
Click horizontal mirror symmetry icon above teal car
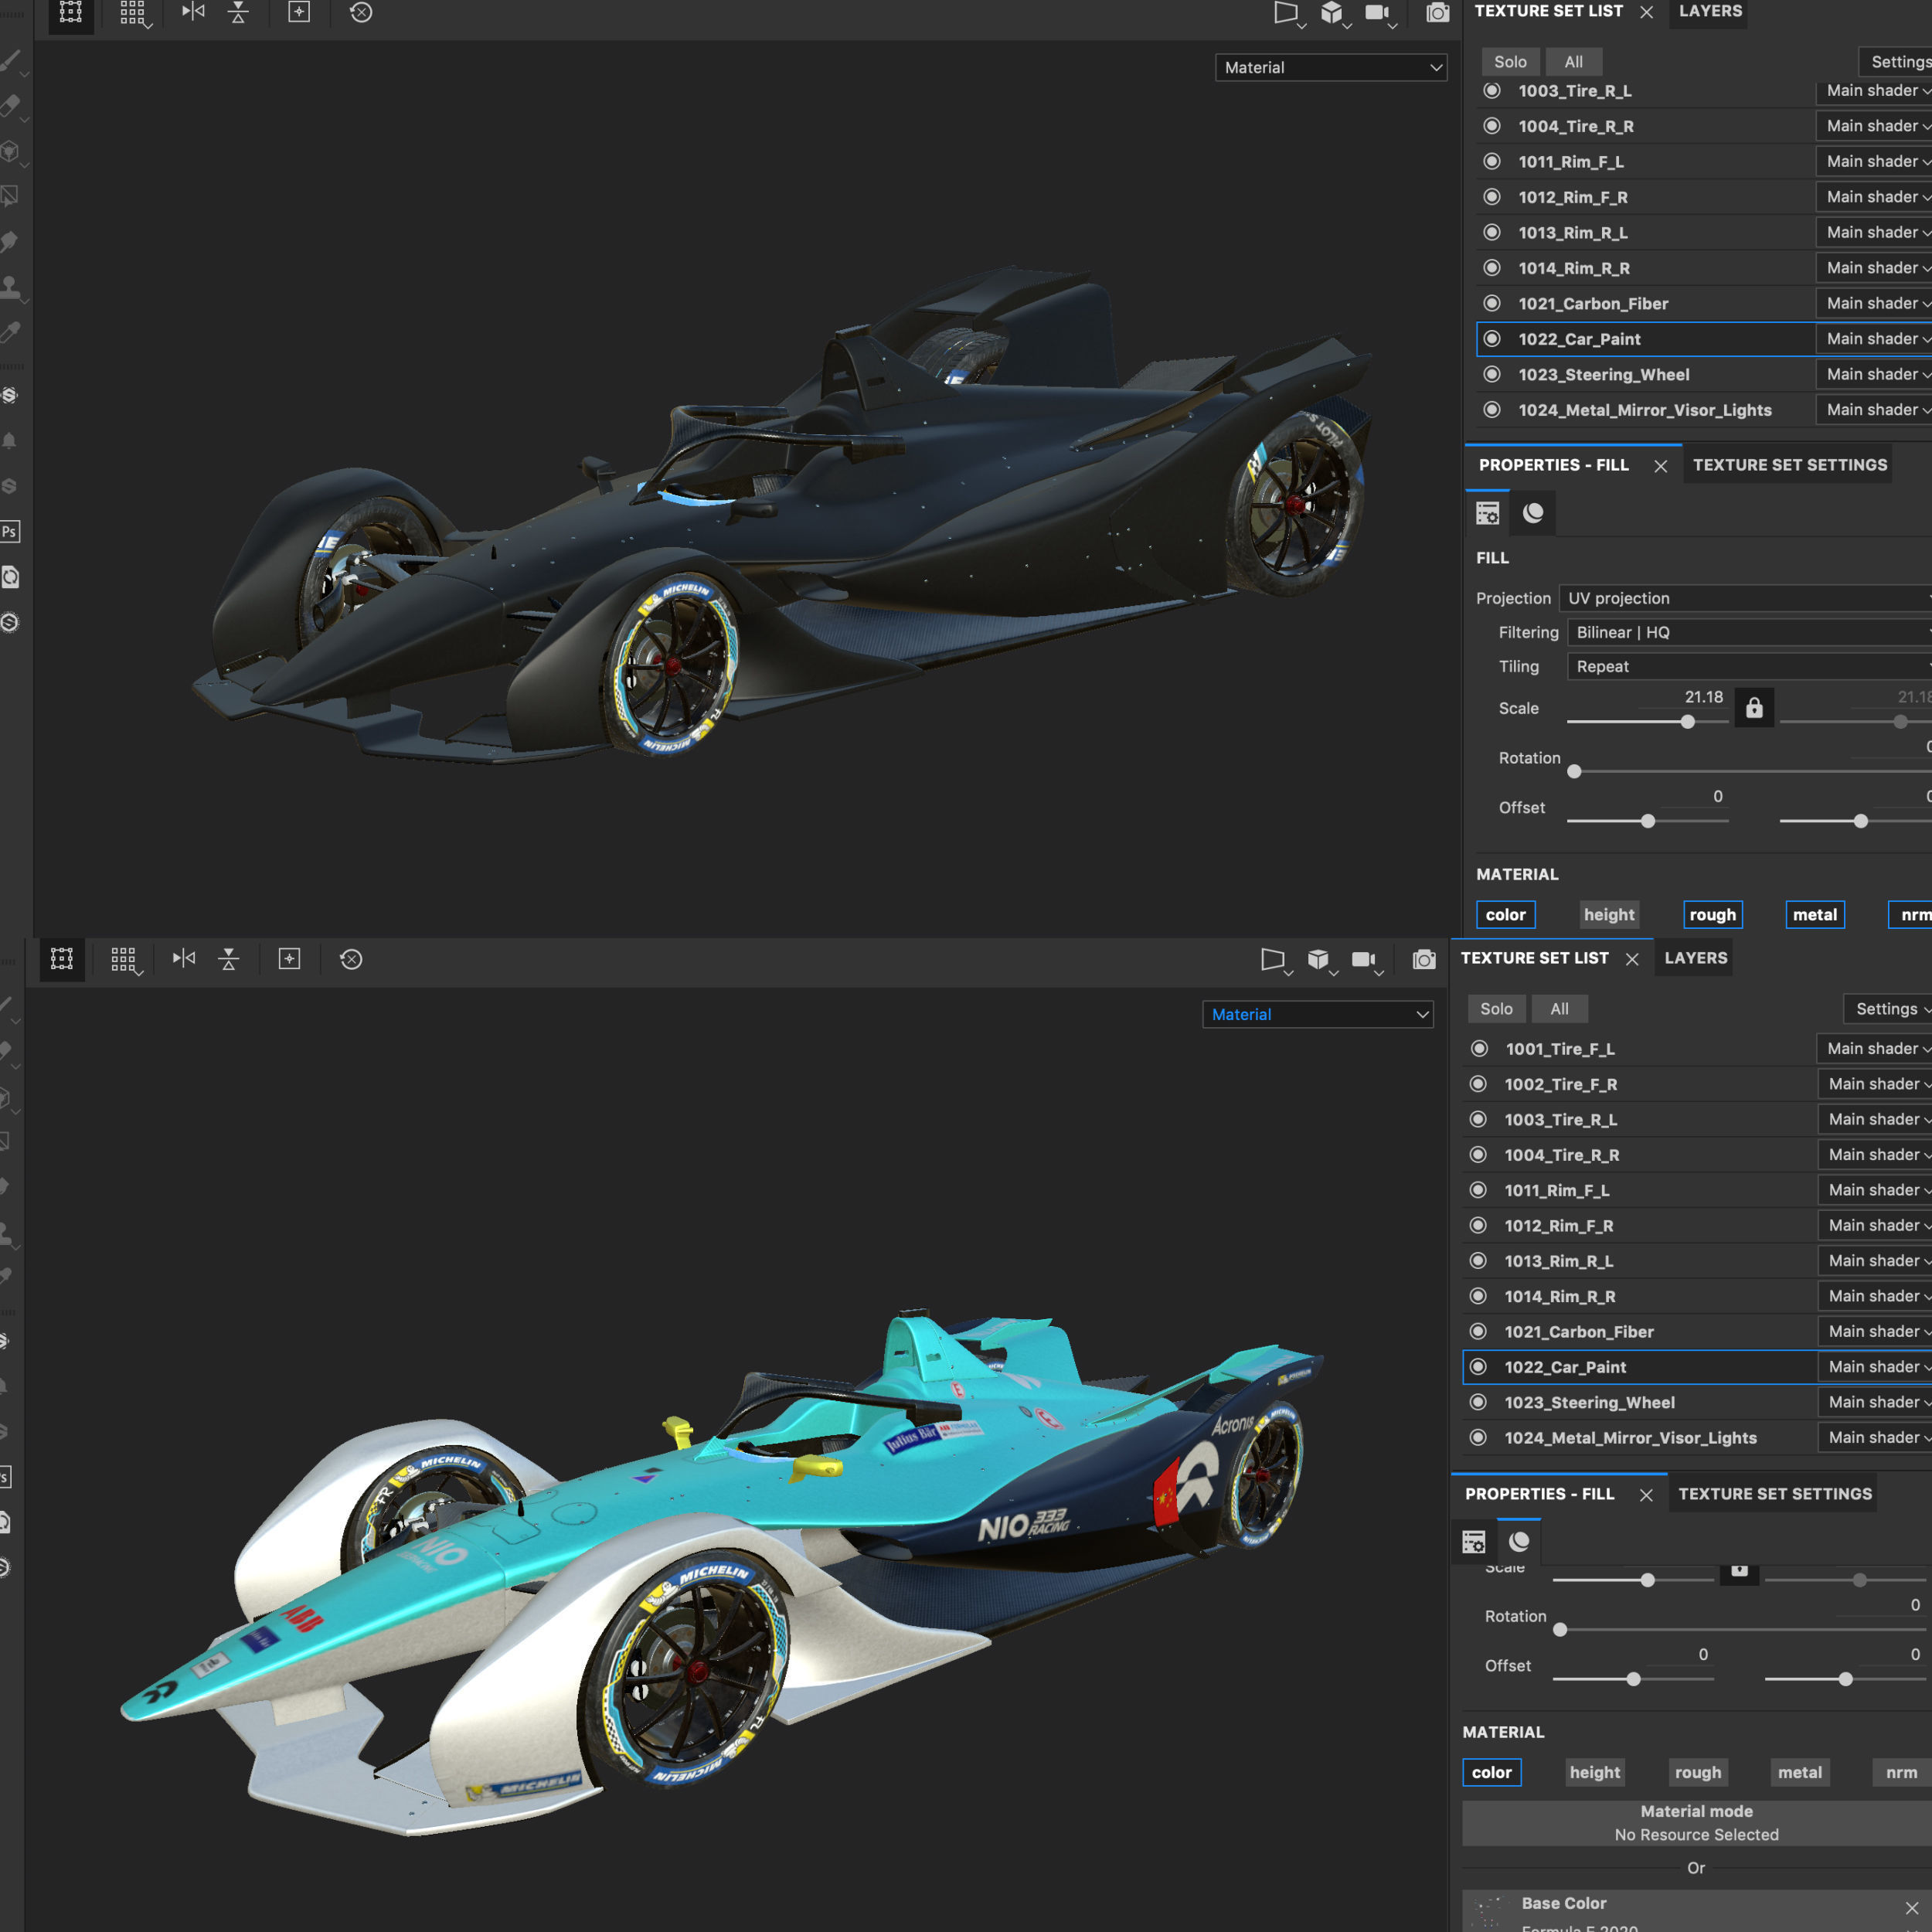183,959
